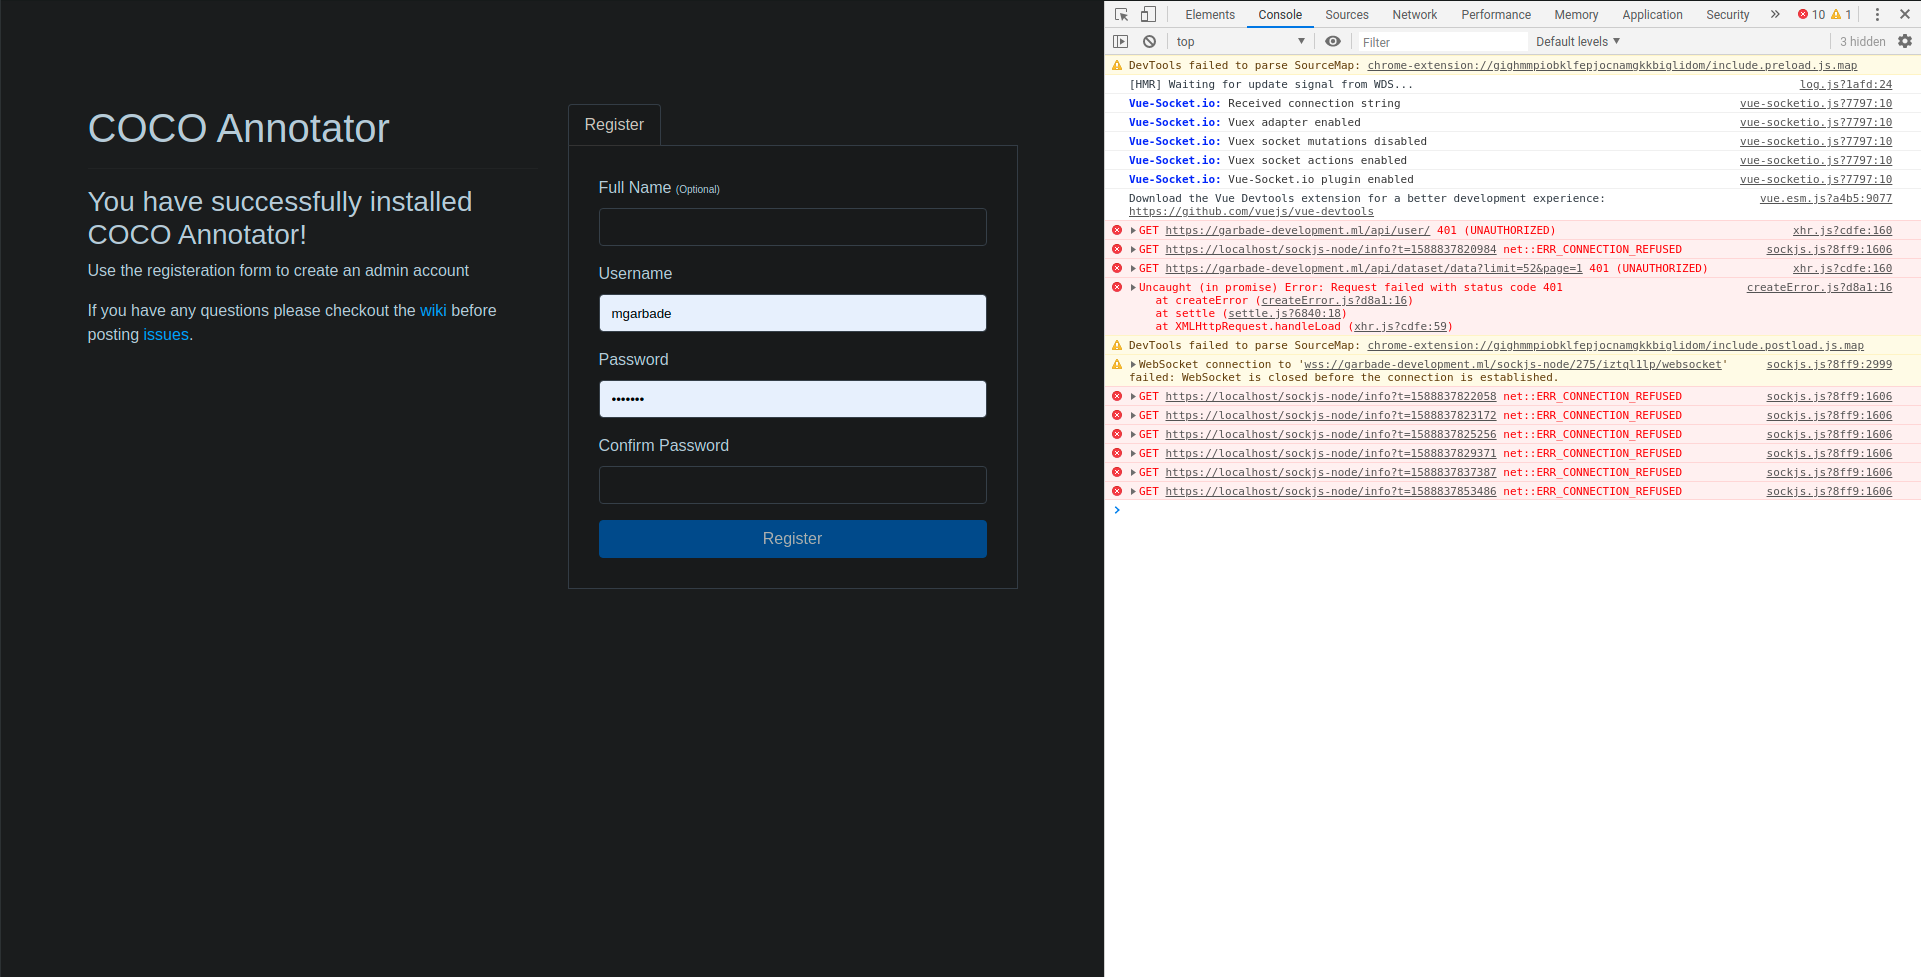Open the DevTools kebab menu
Image resolution: width=1921 pixels, height=977 pixels.
click(x=1877, y=14)
